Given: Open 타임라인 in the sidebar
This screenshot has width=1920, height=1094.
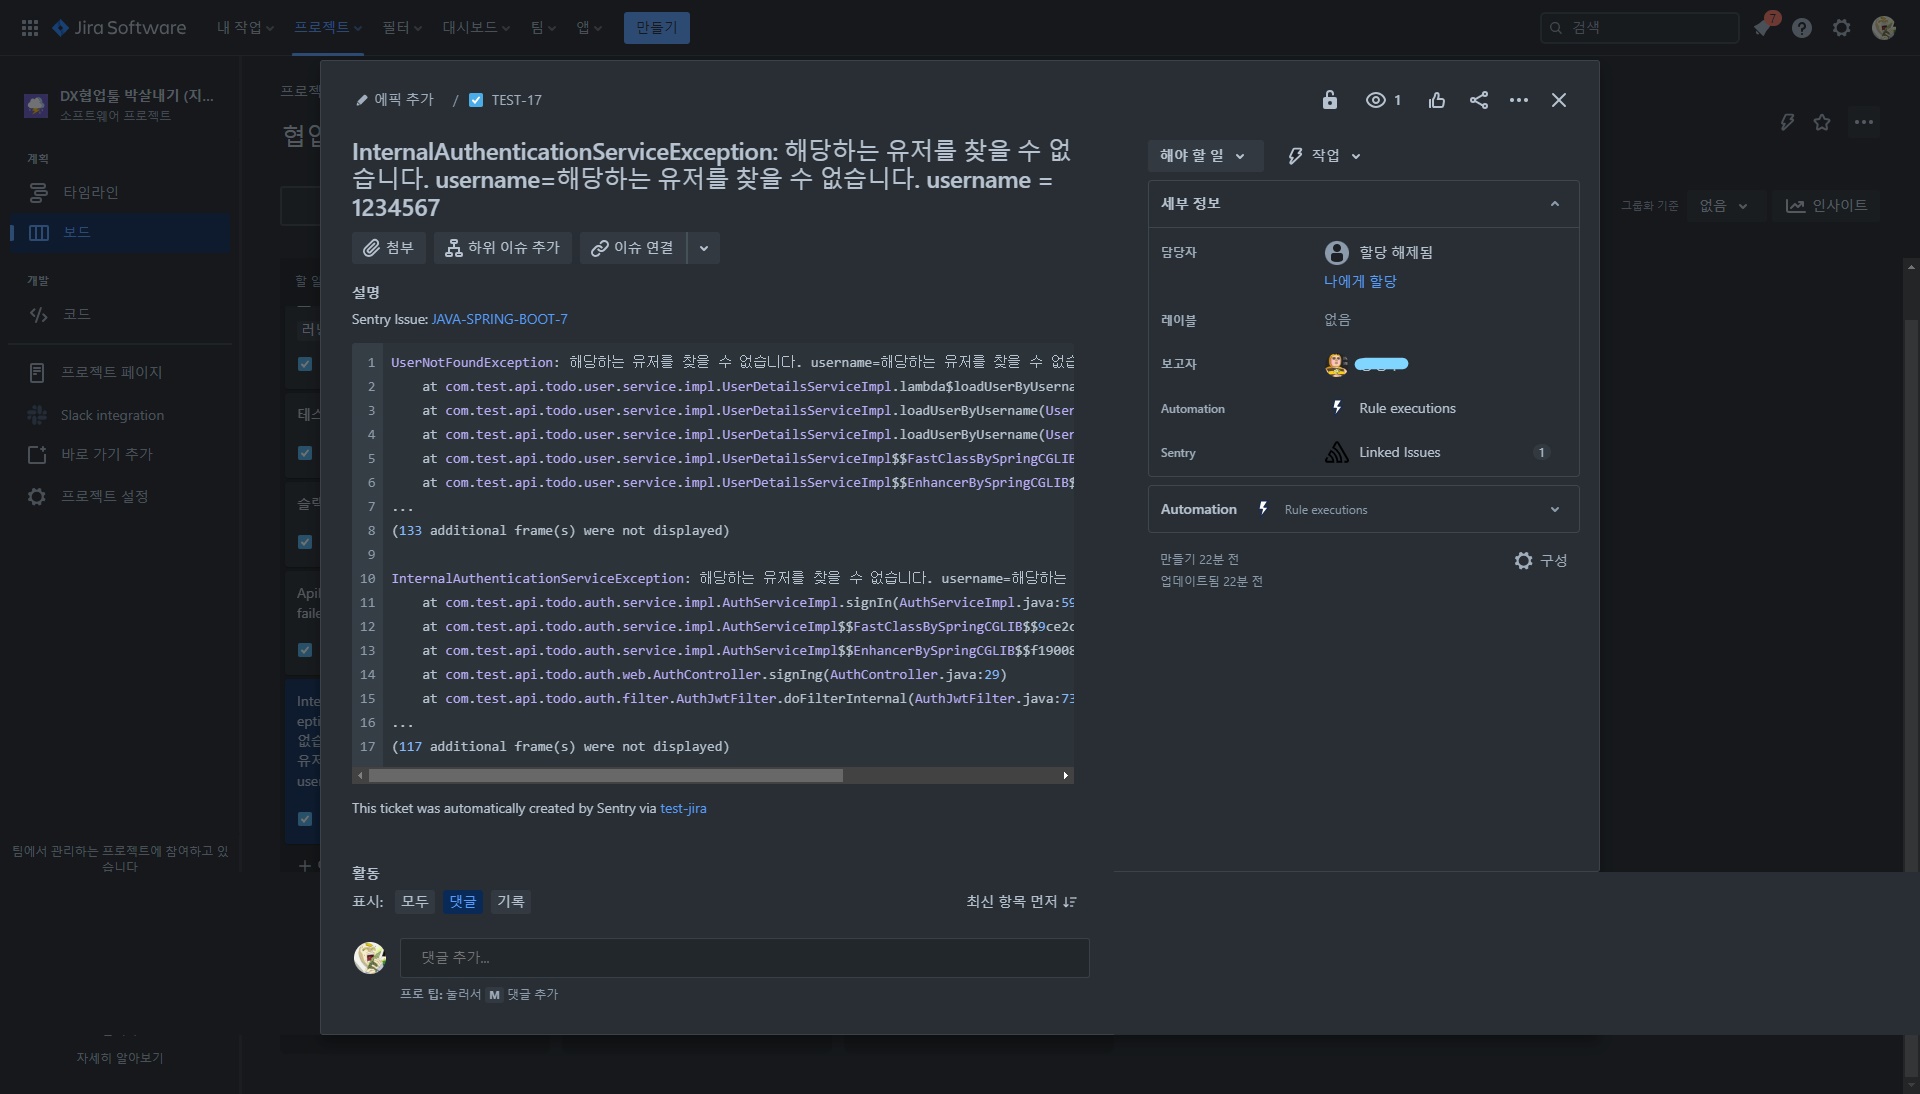Looking at the screenshot, I should pyautogui.click(x=120, y=192).
